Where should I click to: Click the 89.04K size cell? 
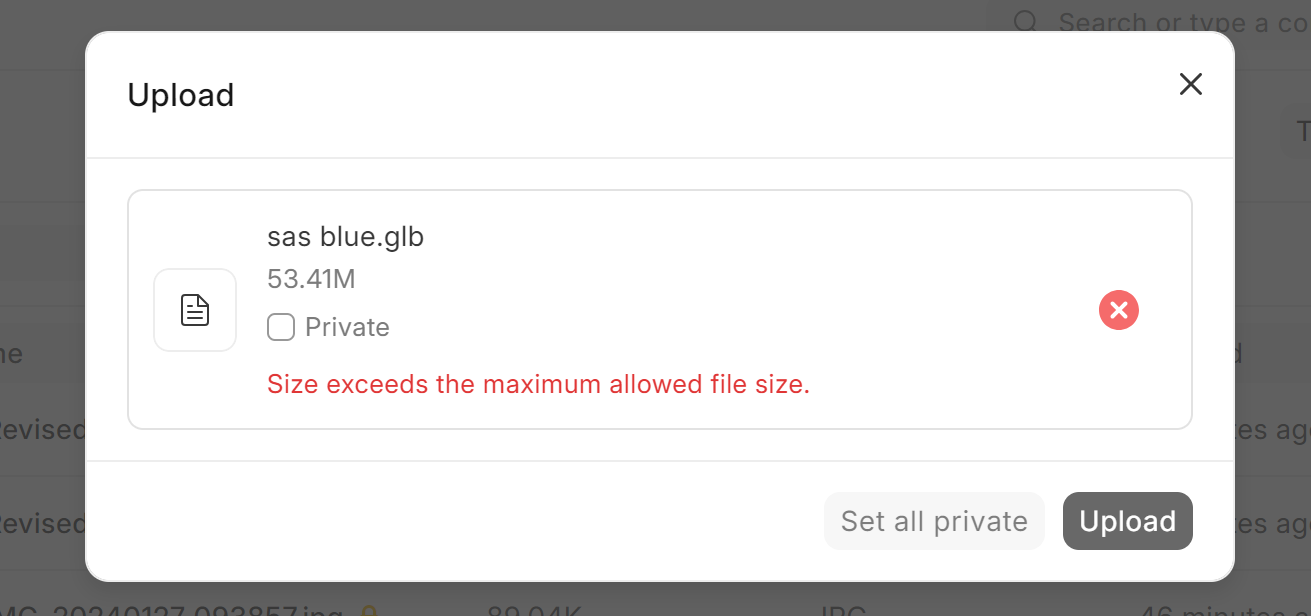[535, 610]
